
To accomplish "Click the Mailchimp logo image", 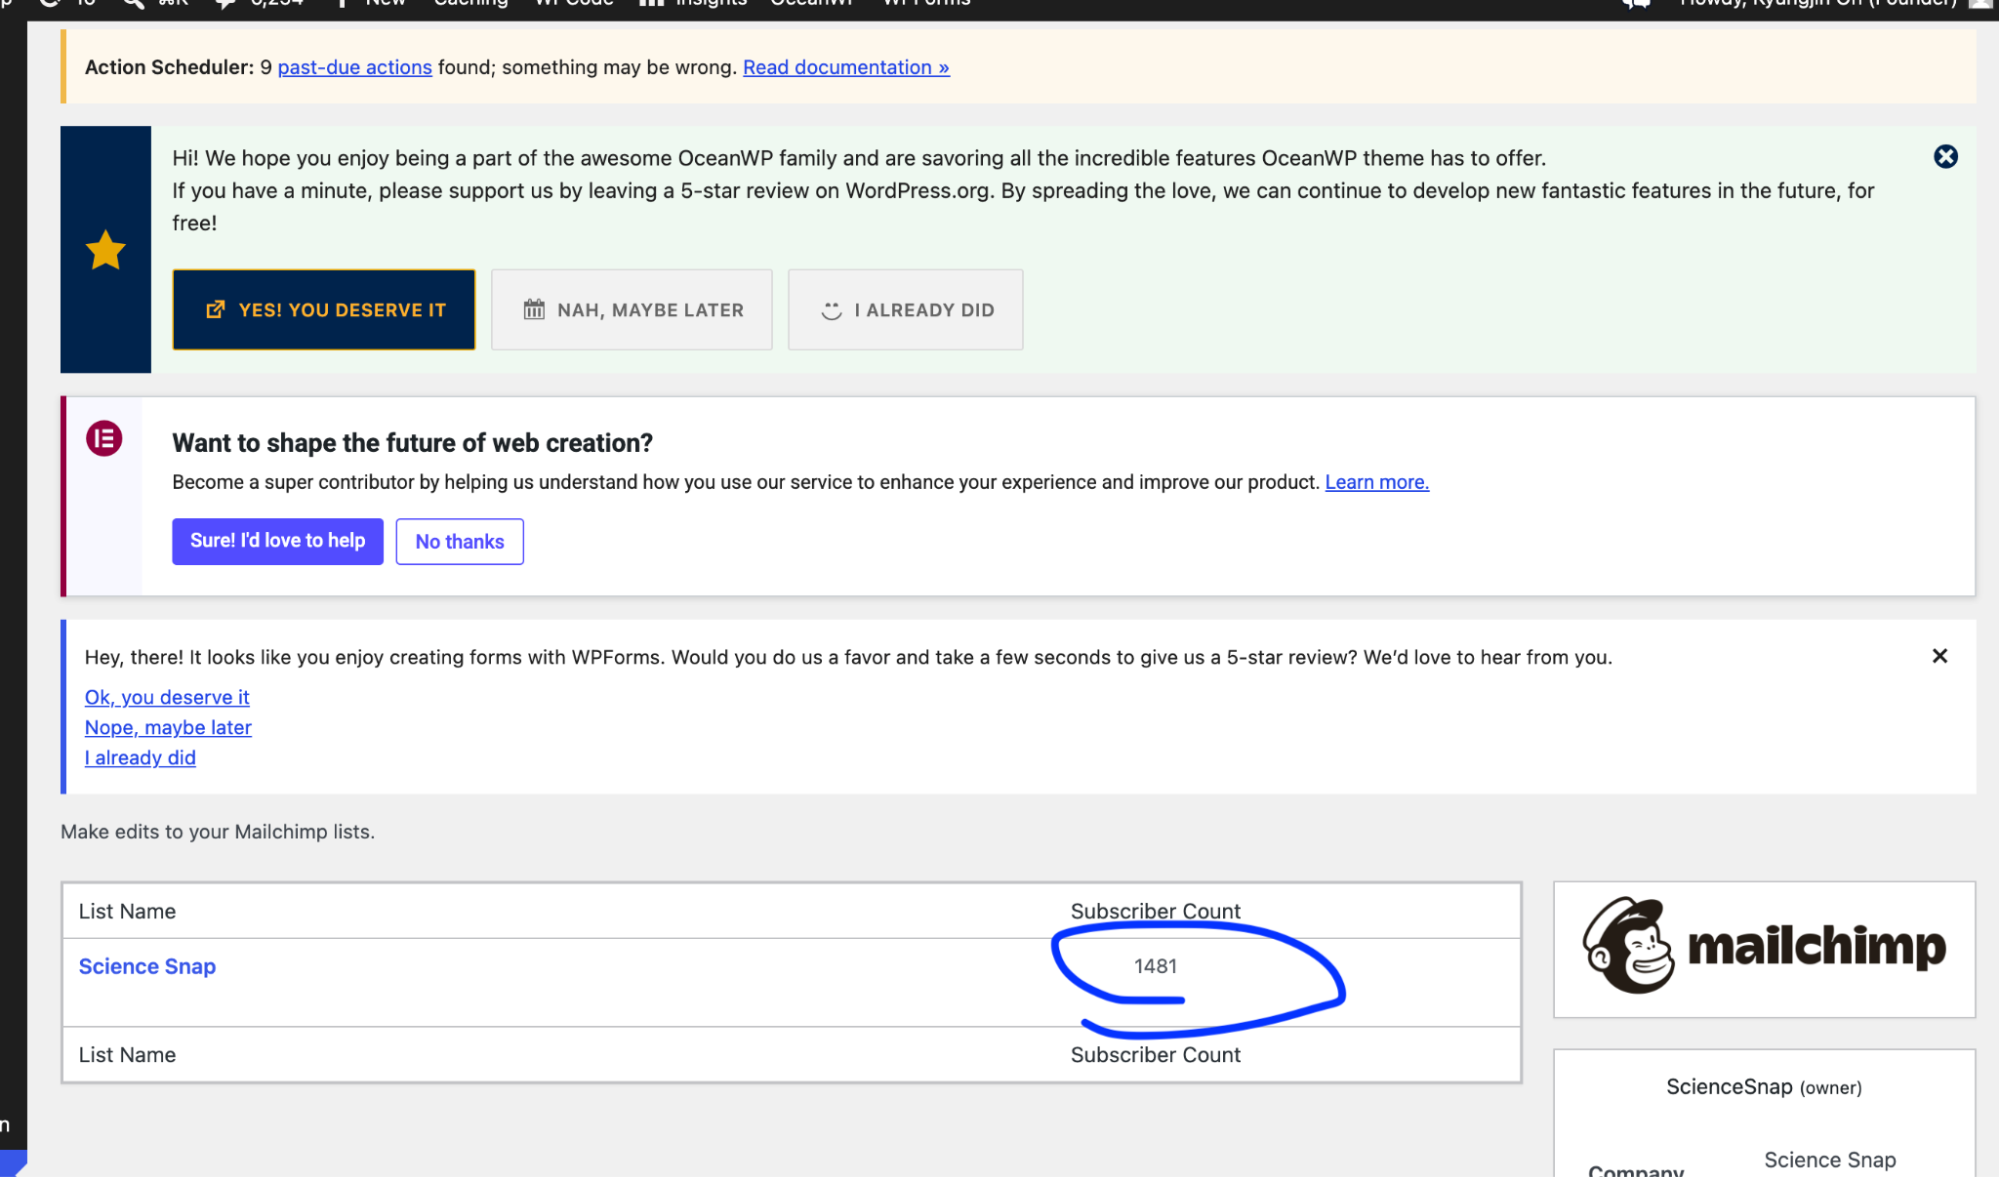I will coord(1764,946).
